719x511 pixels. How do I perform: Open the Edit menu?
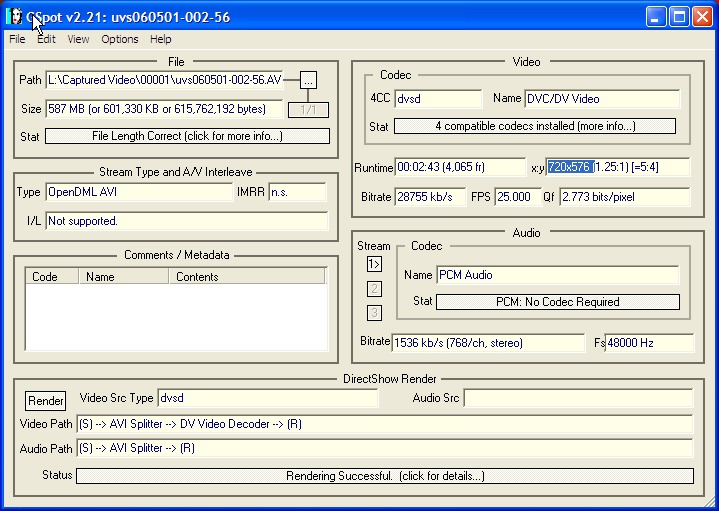[46, 39]
